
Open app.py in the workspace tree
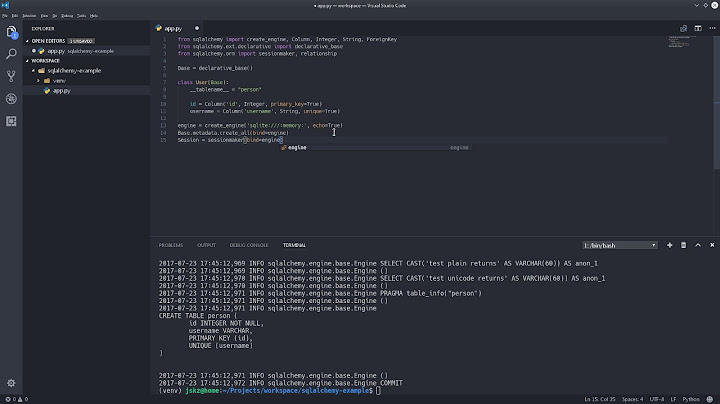(x=86, y=91)
